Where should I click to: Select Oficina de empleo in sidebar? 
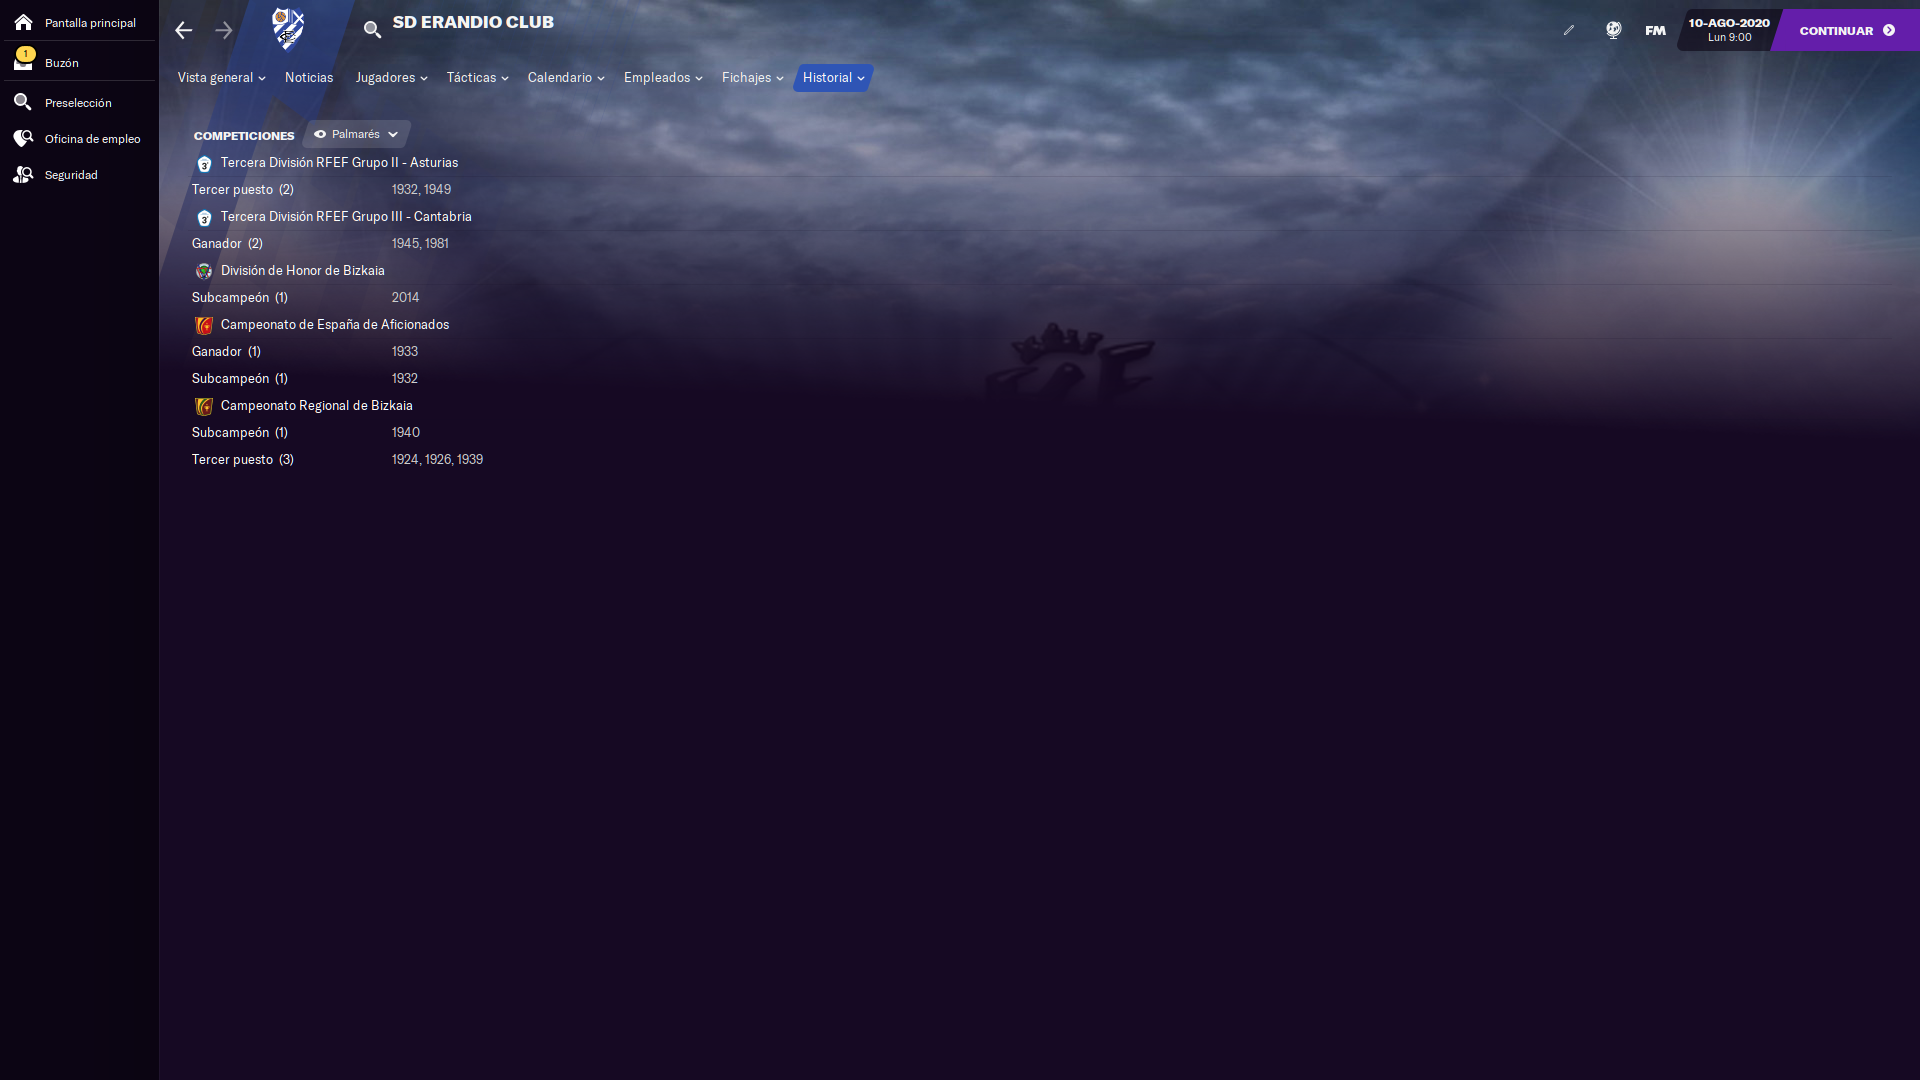click(x=93, y=139)
